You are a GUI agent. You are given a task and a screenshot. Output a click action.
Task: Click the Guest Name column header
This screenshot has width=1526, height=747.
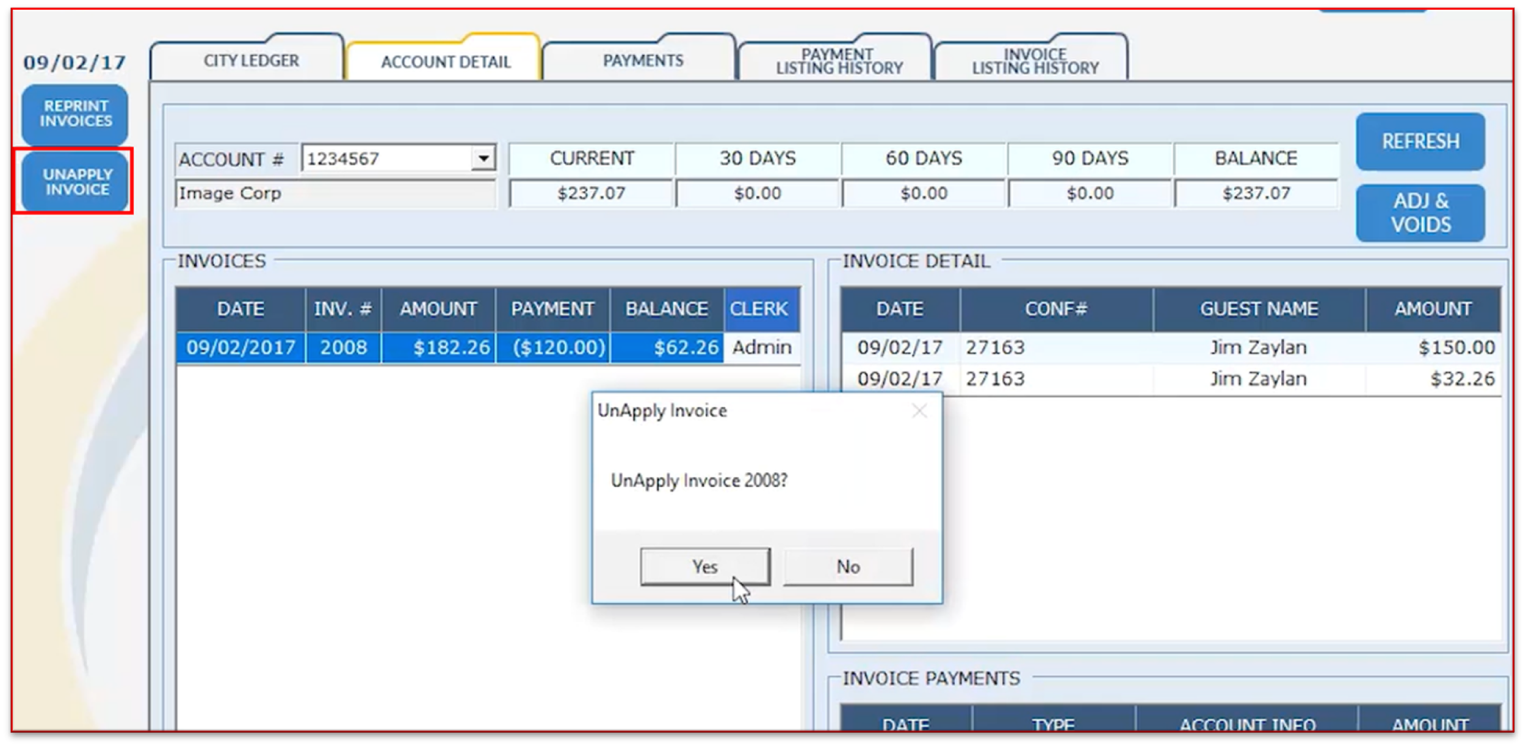pos(1258,310)
